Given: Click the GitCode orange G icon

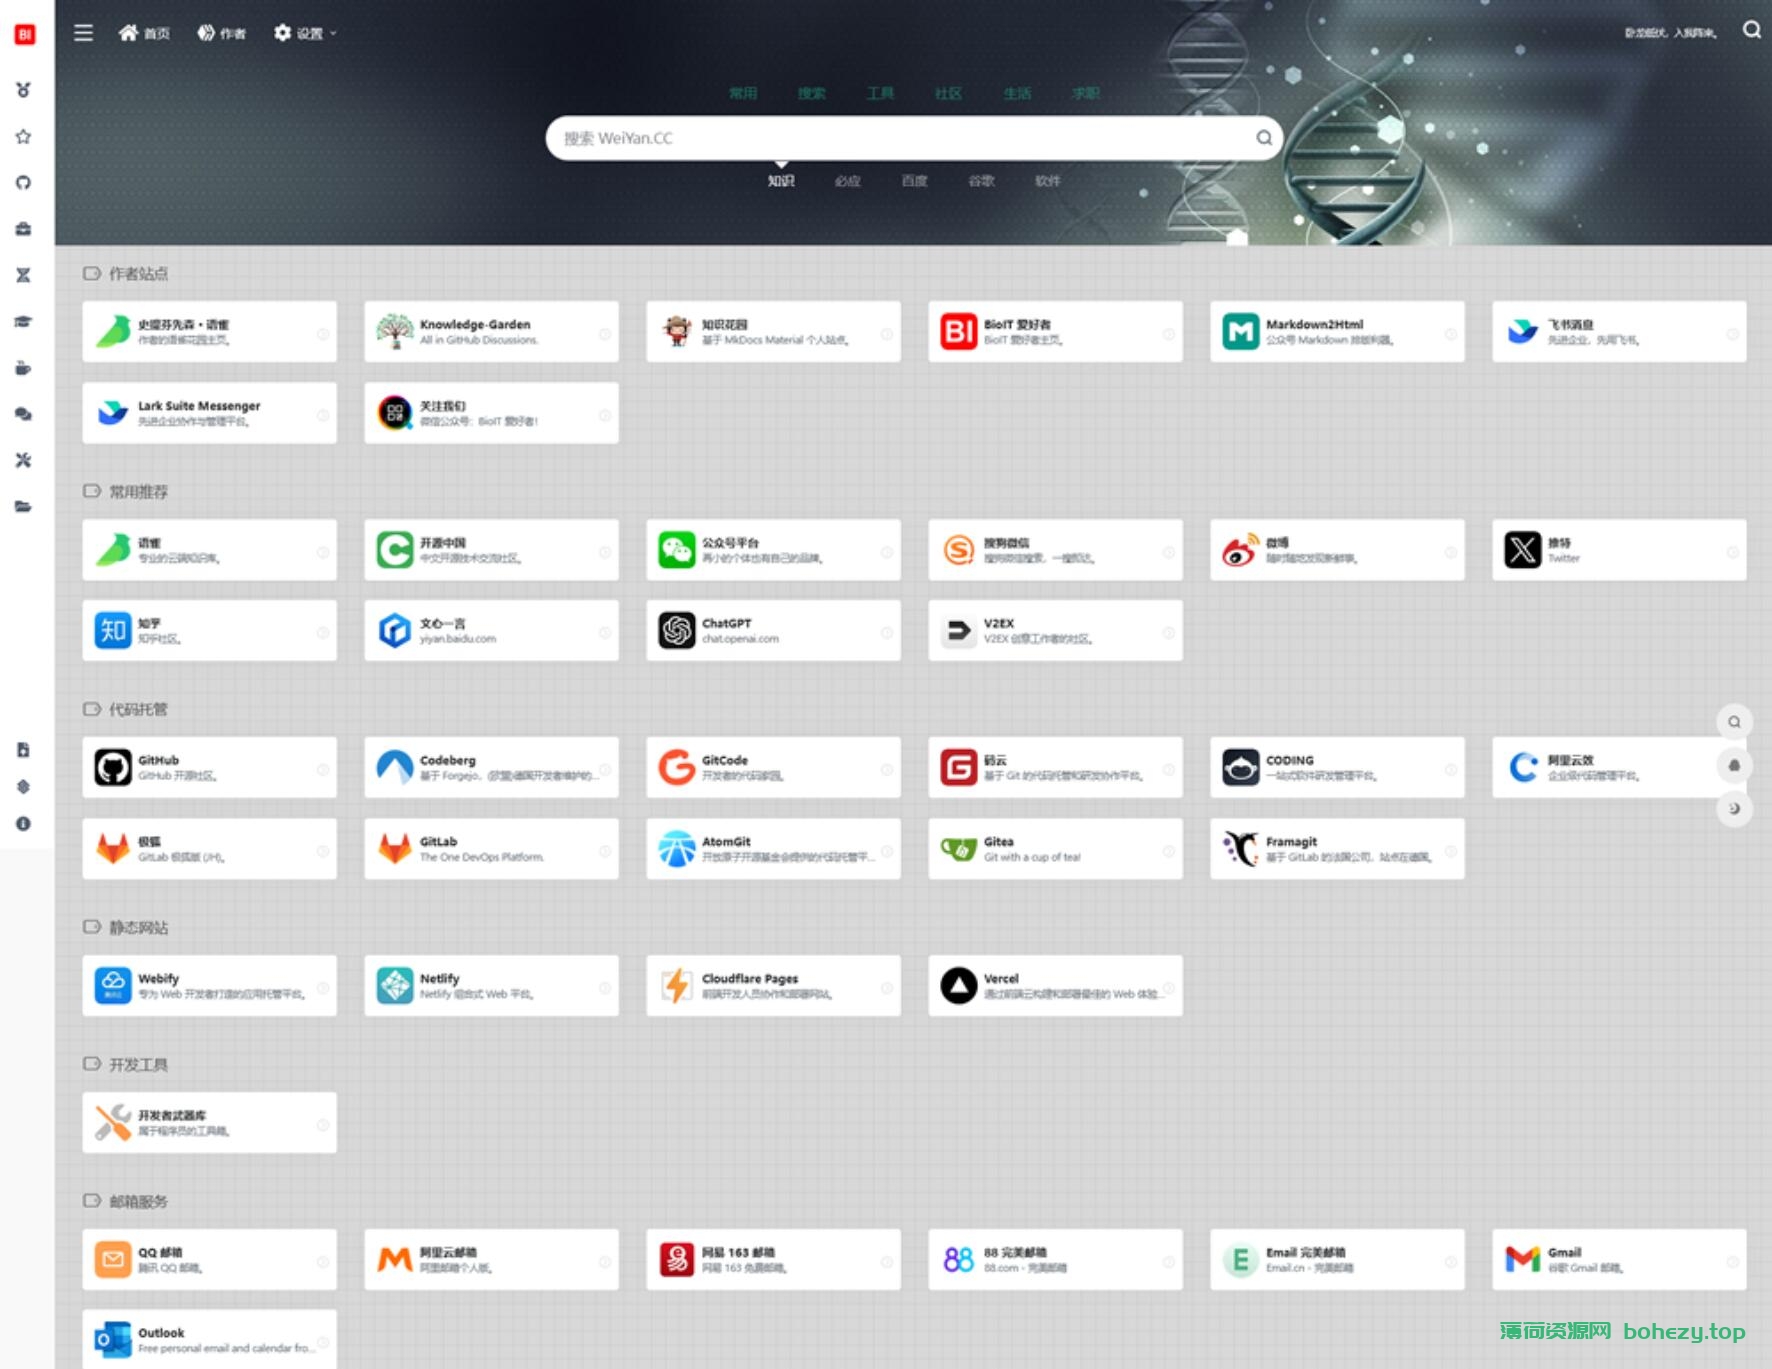Looking at the screenshot, I should click(x=676, y=768).
